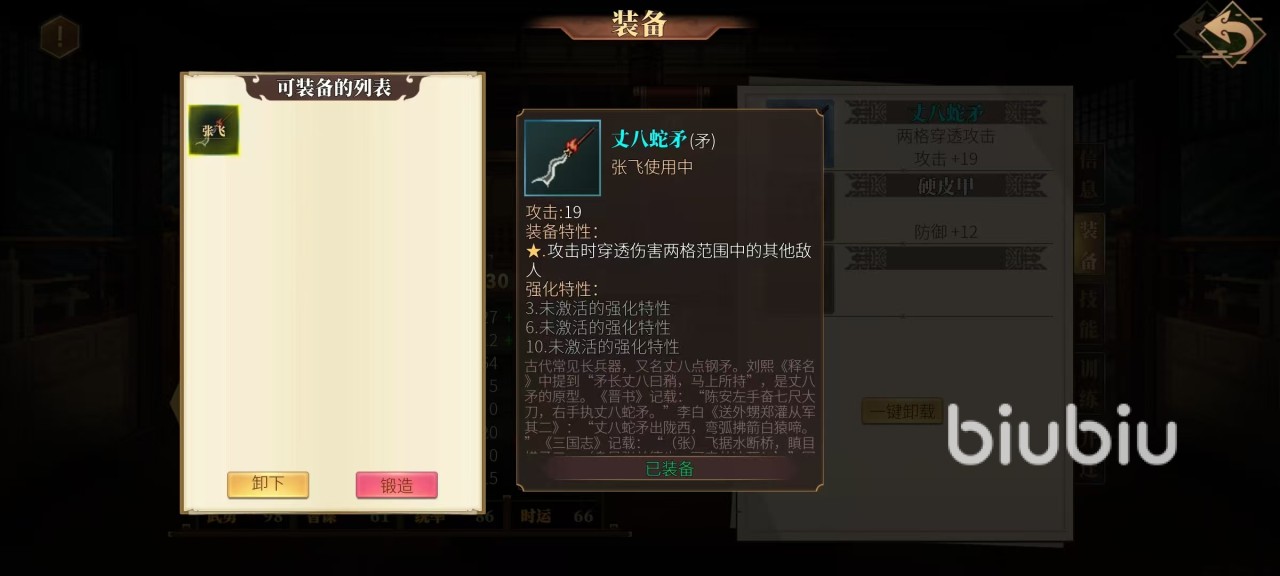The height and width of the screenshot is (576, 1280).
Task: Tap the 已装备 equipped status bar
Action: (x=670, y=469)
